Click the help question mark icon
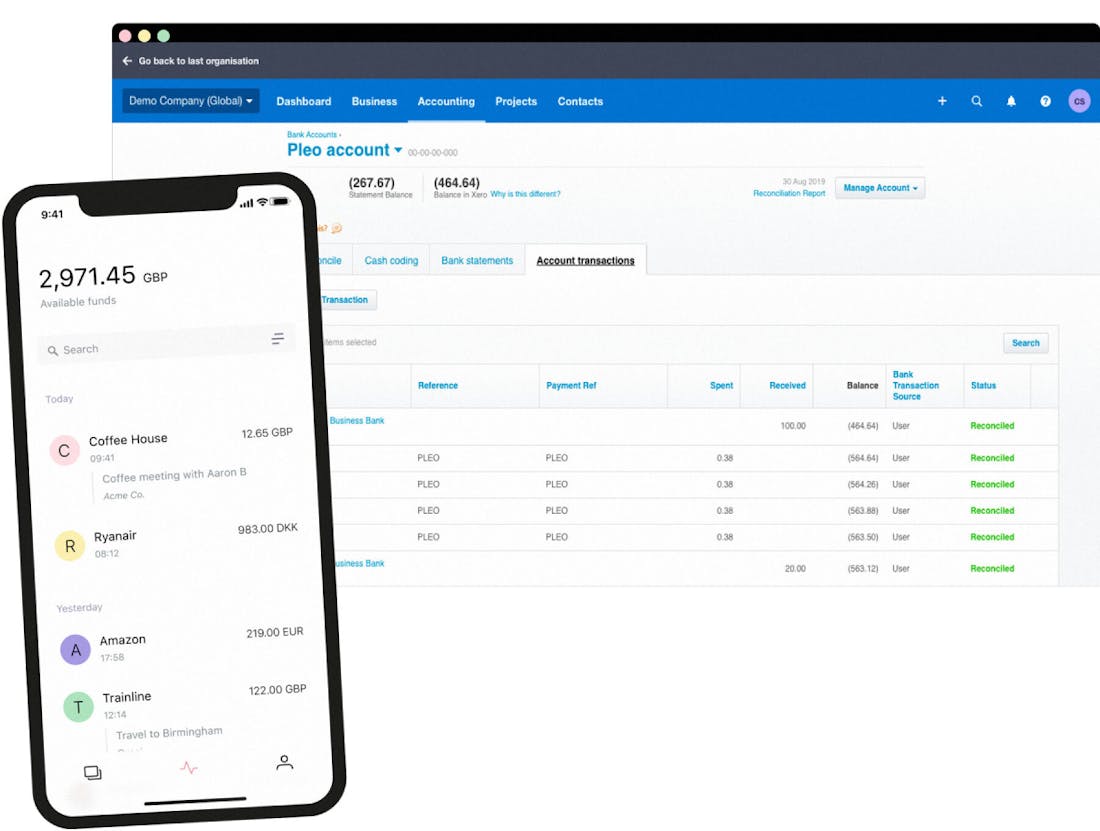Image resolution: width=1100 pixels, height=831 pixels. pos(1045,101)
